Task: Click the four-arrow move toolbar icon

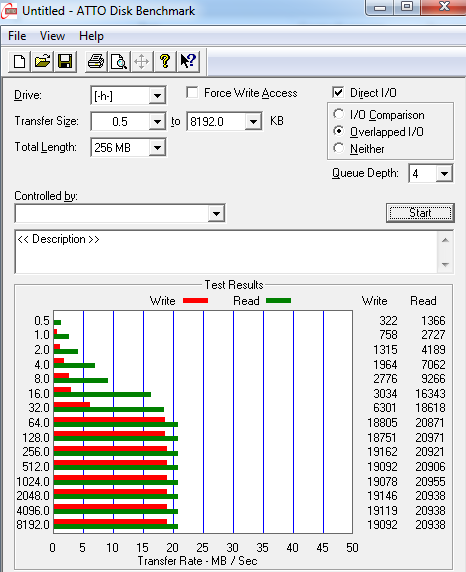Action: pos(142,61)
